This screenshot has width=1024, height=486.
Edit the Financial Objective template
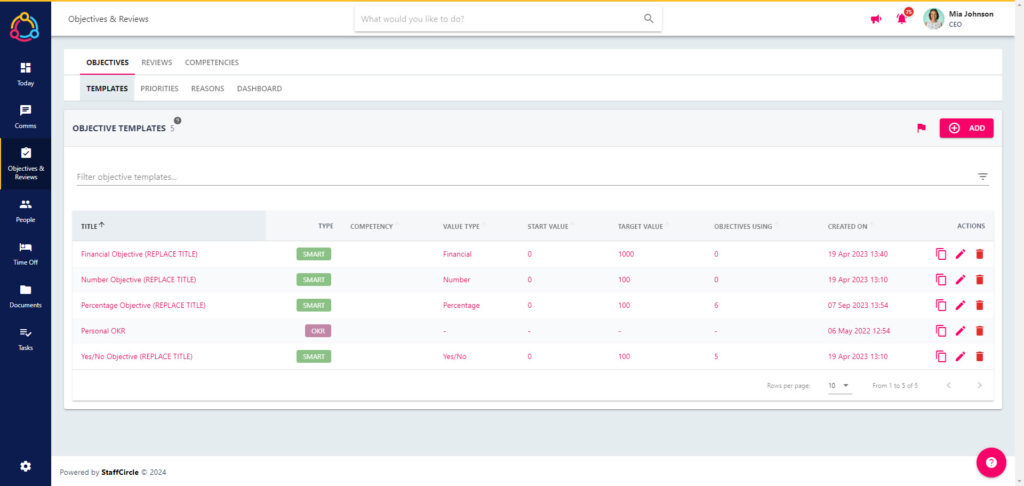960,254
